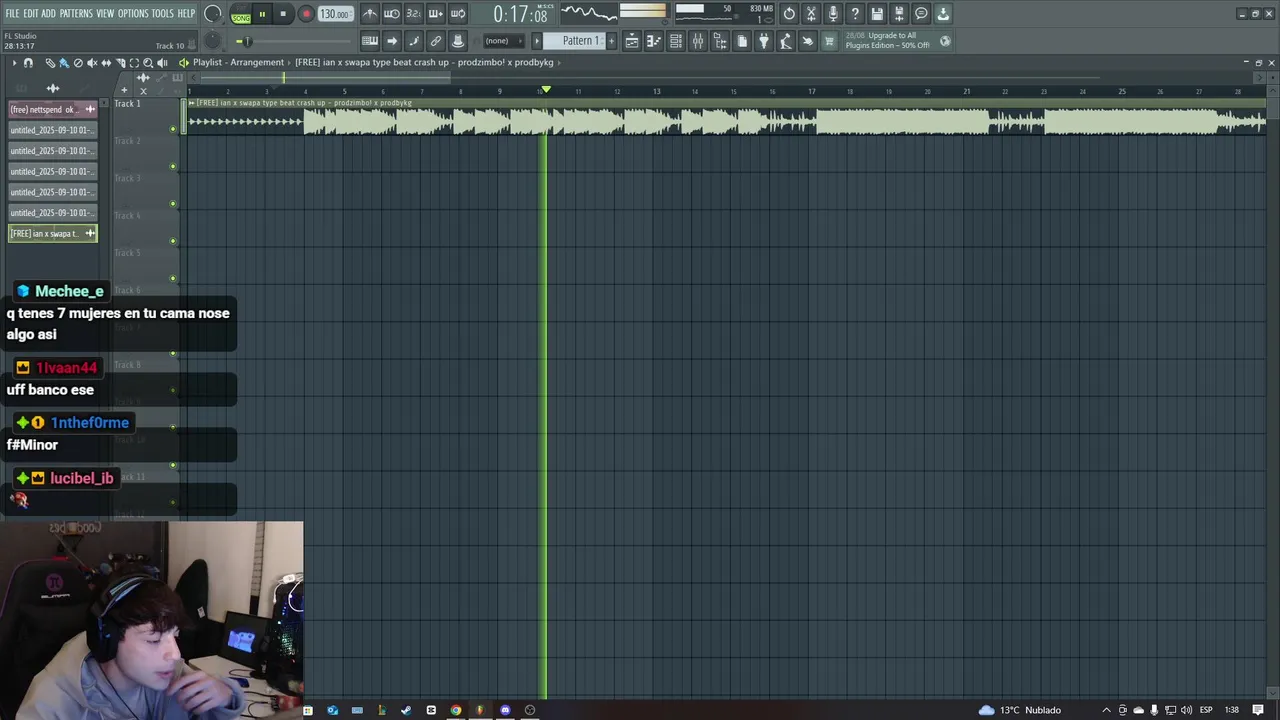Click the touch controller hand icon
The image size is (1280, 720).
[808, 41]
